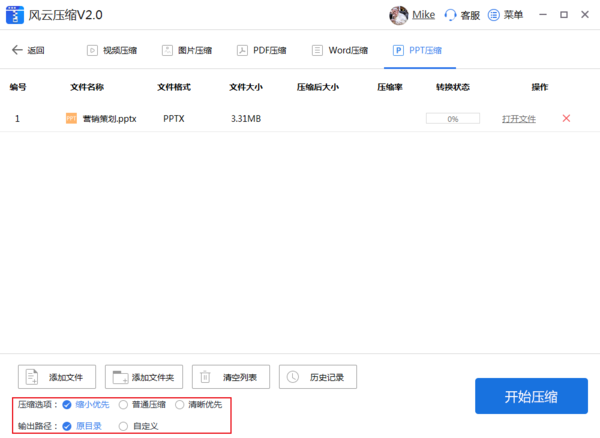Select 自定义 output path option
600x438 pixels.
click(x=123, y=426)
